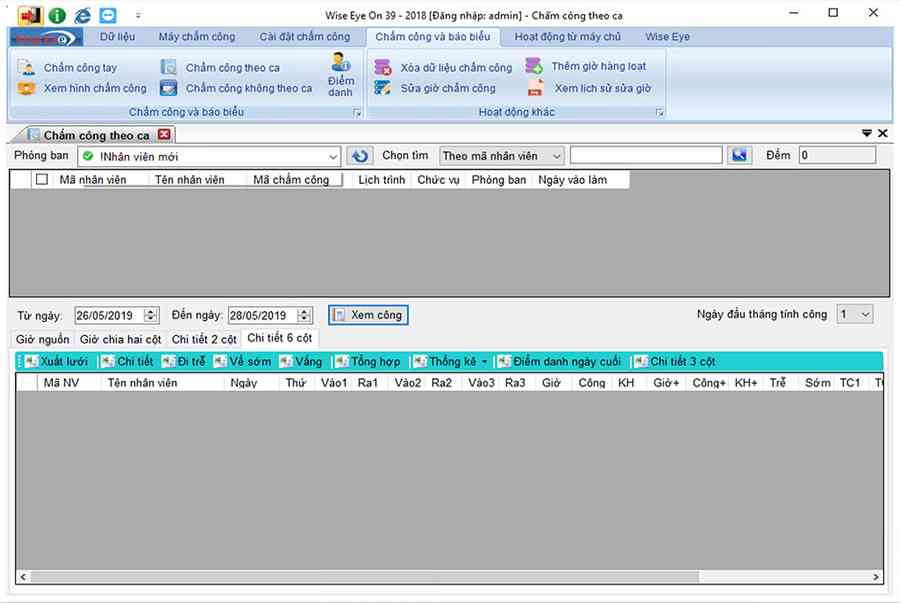Open Xem lịch sử sửa giờ
The width and height of the screenshot is (900, 603).
pyautogui.click(x=602, y=88)
